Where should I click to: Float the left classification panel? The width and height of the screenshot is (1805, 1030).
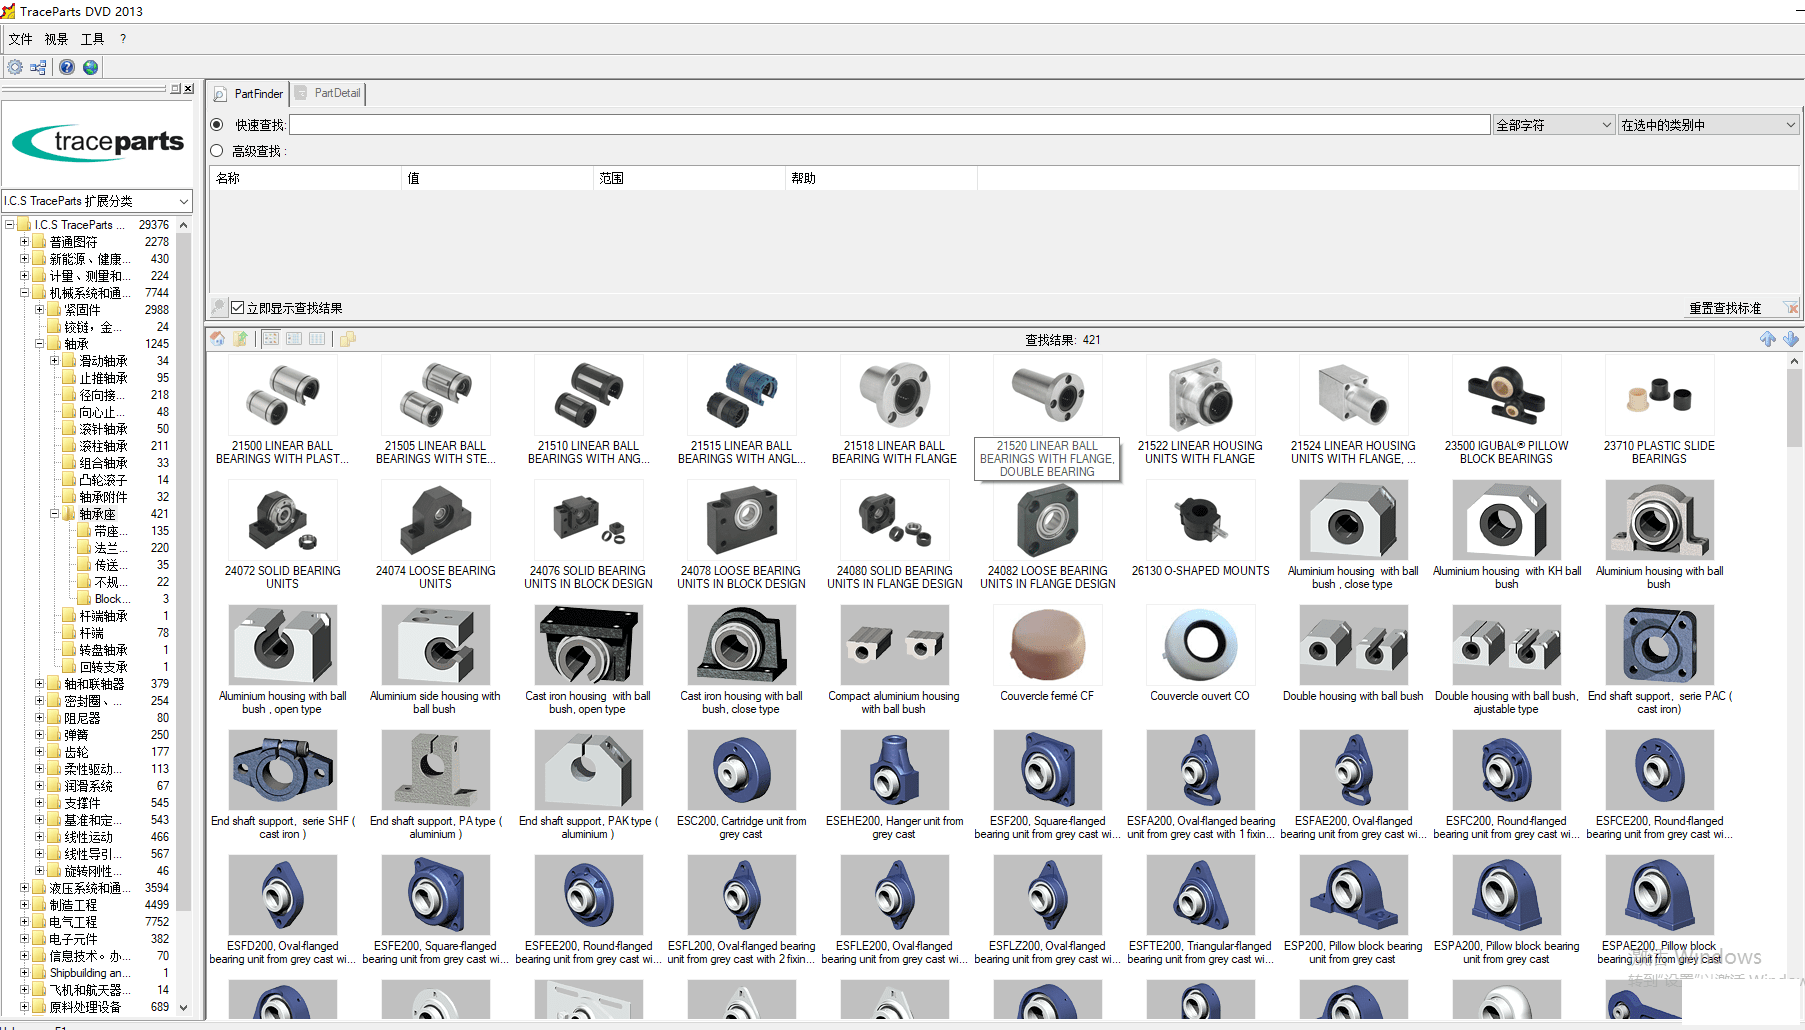coord(176,89)
